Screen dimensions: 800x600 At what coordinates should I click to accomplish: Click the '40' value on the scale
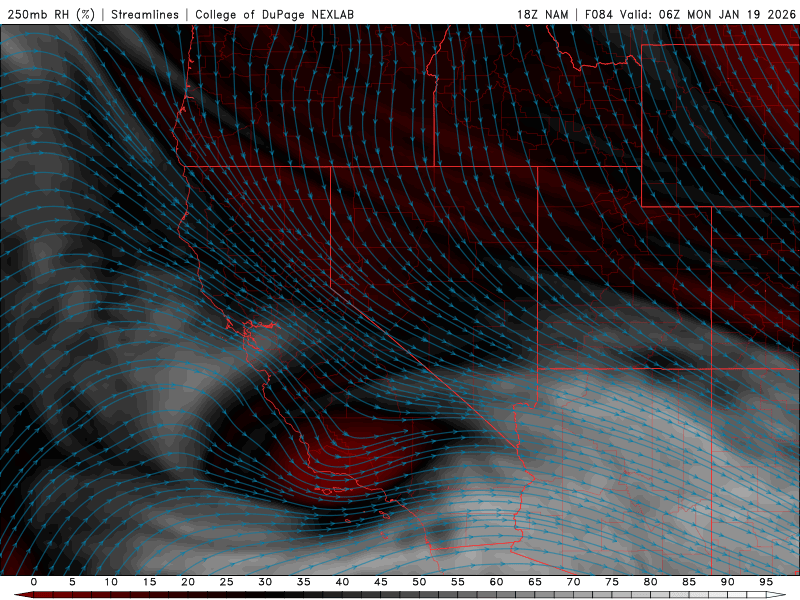[342, 582]
